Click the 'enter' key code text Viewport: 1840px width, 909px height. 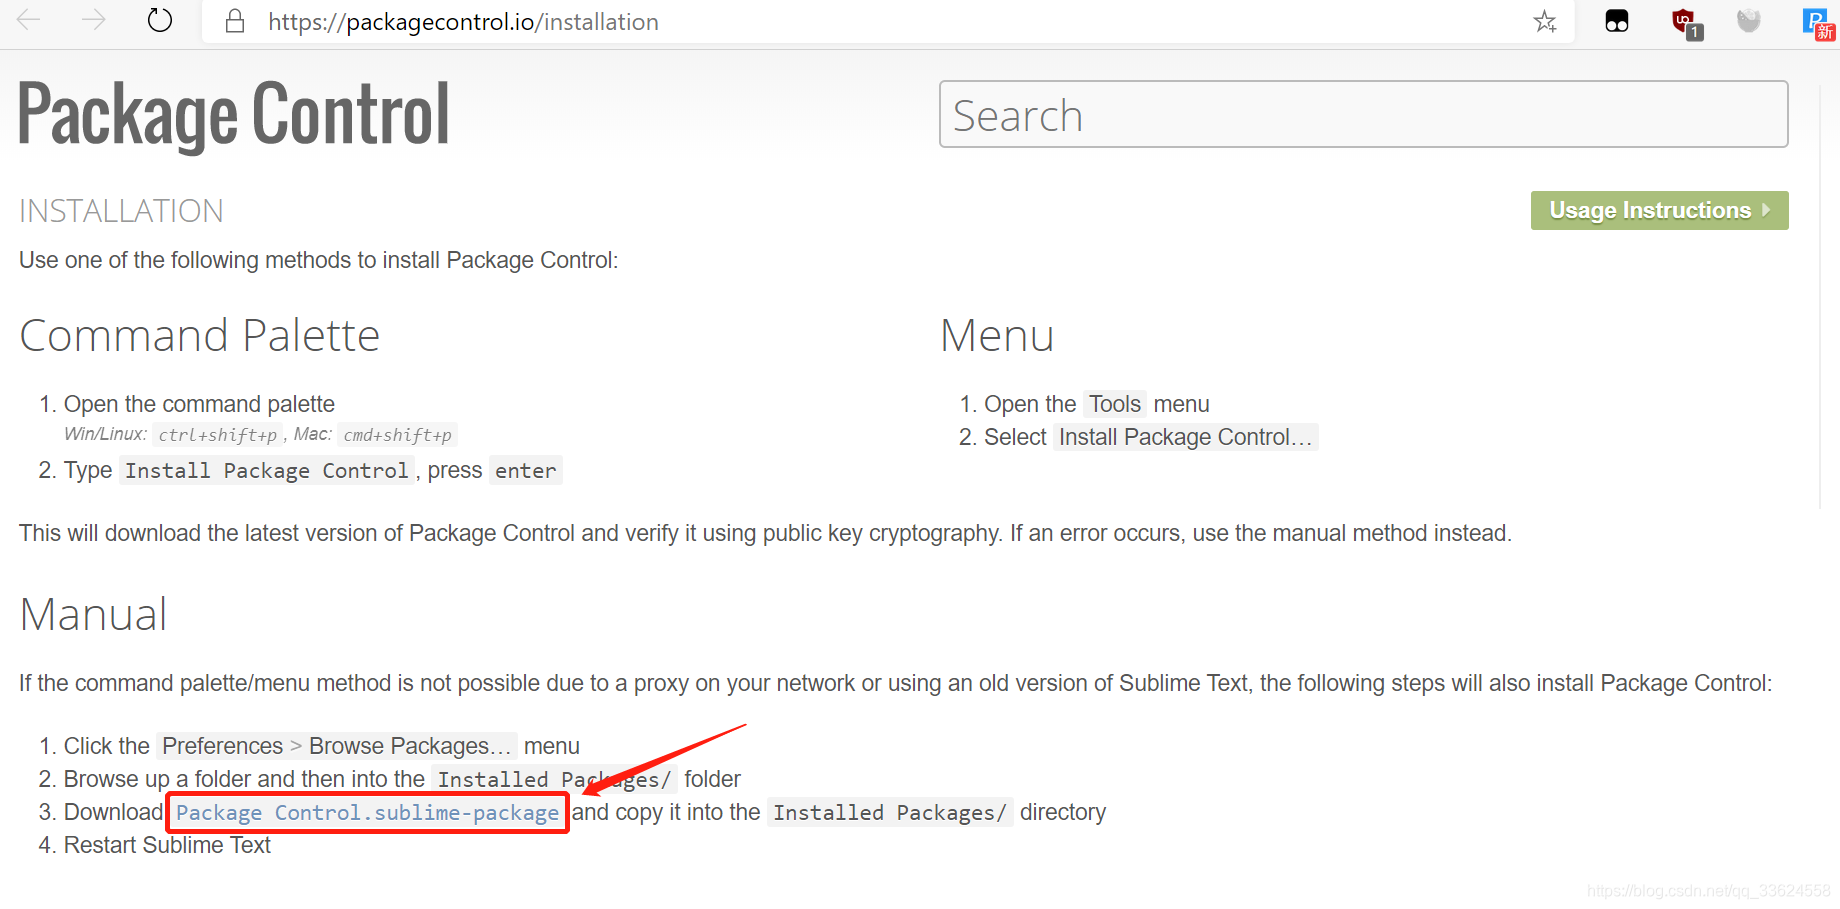(525, 470)
